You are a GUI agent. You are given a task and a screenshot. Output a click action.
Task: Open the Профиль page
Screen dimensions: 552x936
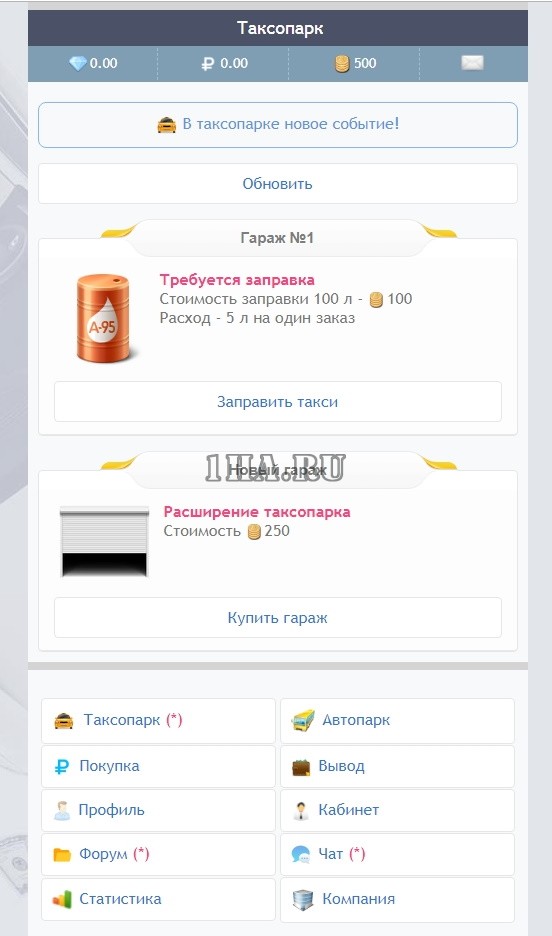(158, 811)
